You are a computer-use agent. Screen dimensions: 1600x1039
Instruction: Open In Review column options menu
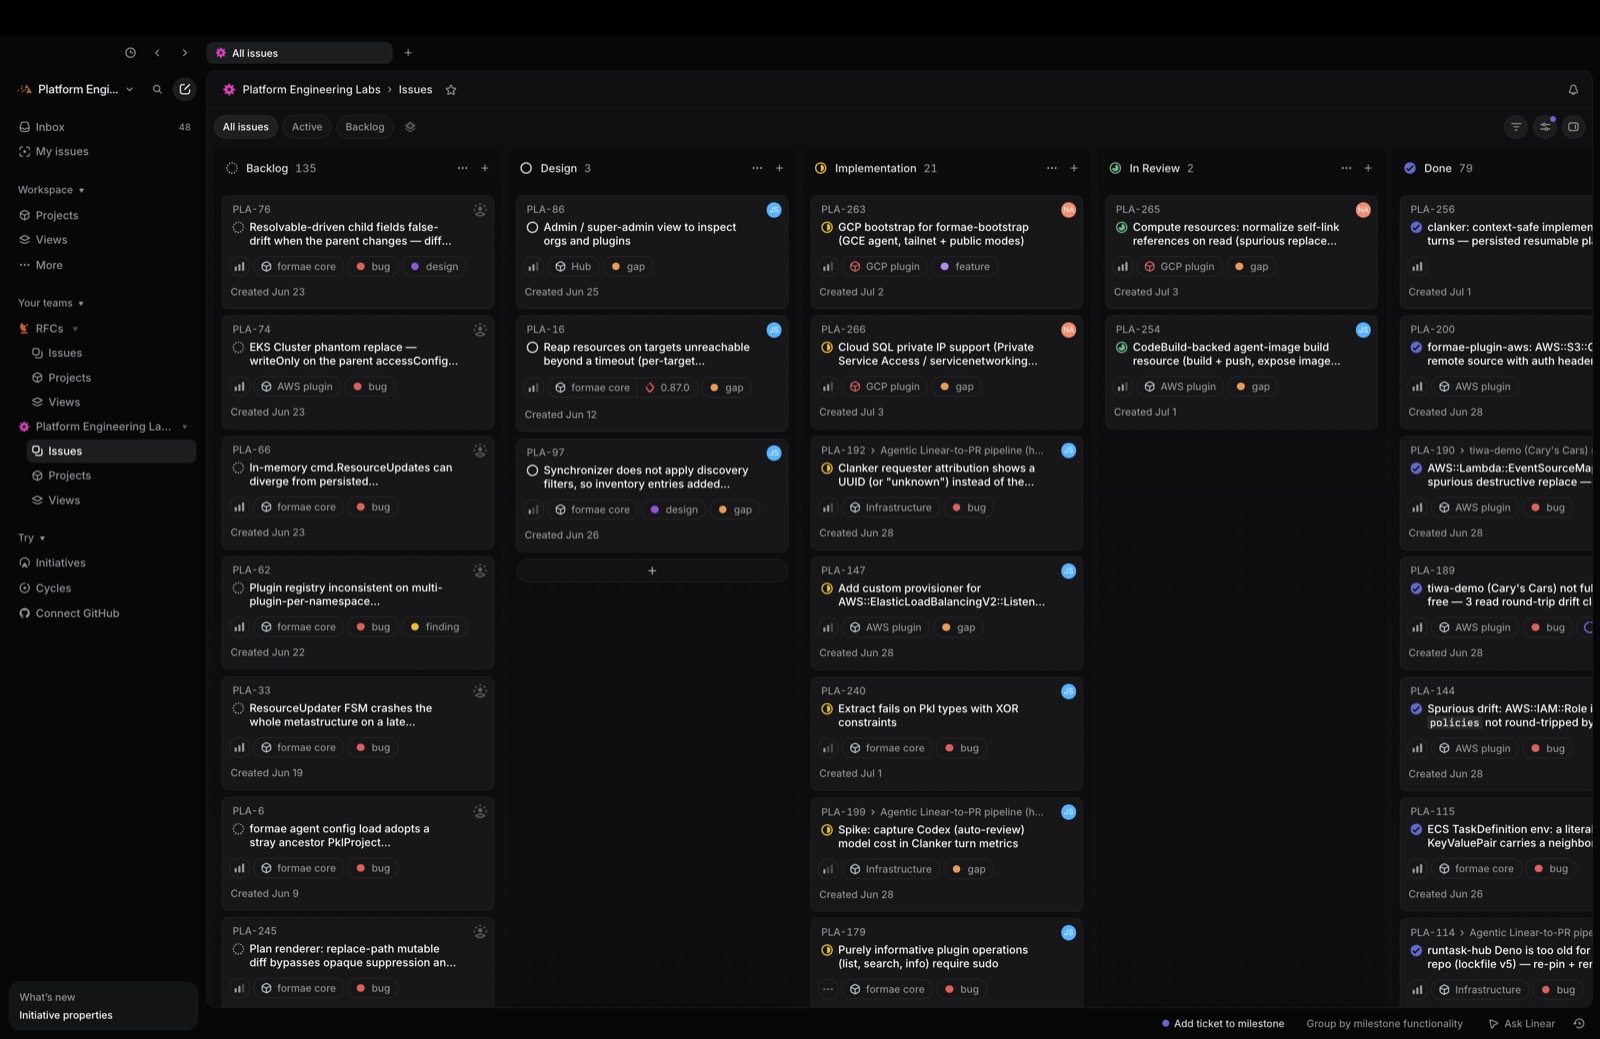click(x=1346, y=168)
